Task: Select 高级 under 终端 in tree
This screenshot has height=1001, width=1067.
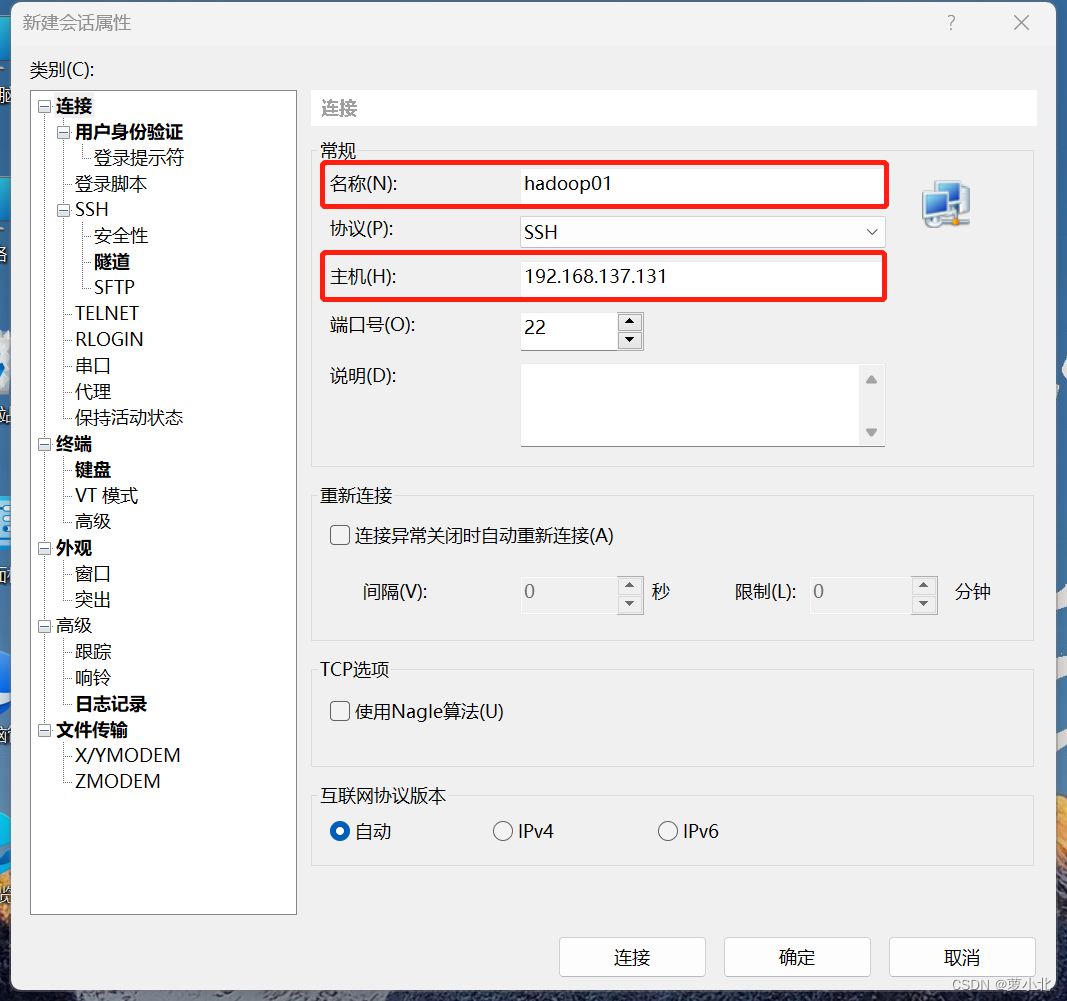Action: click(93, 521)
